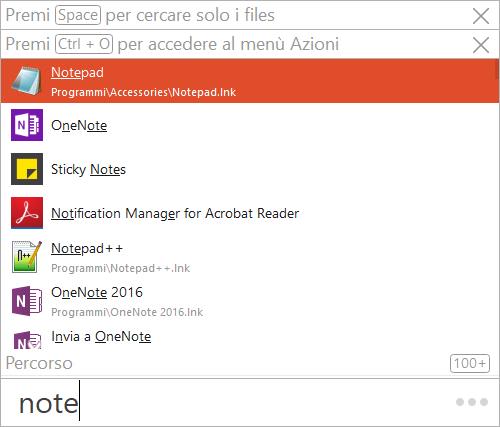500x427 pixels.
Task: Click the Space key hint
Action: pos(78,15)
